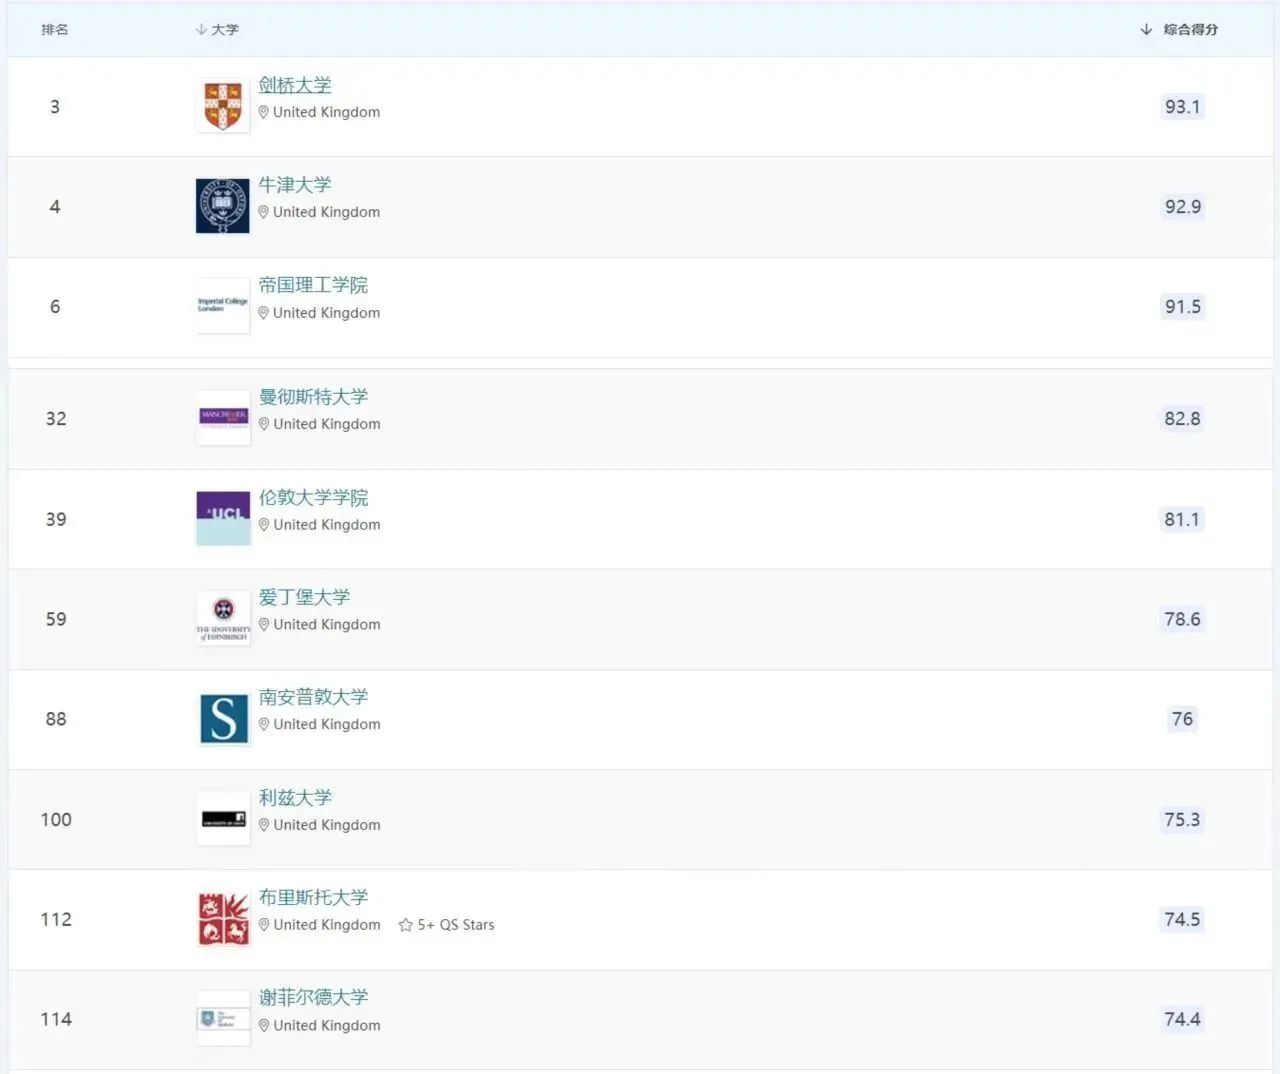Open the University of Bristol logo
The height and width of the screenshot is (1074, 1280).
click(x=223, y=919)
